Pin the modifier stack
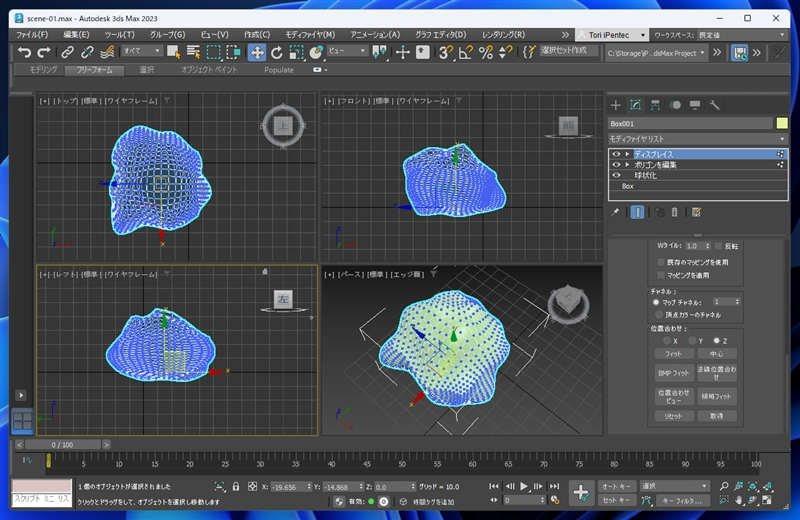 pos(615,212)
